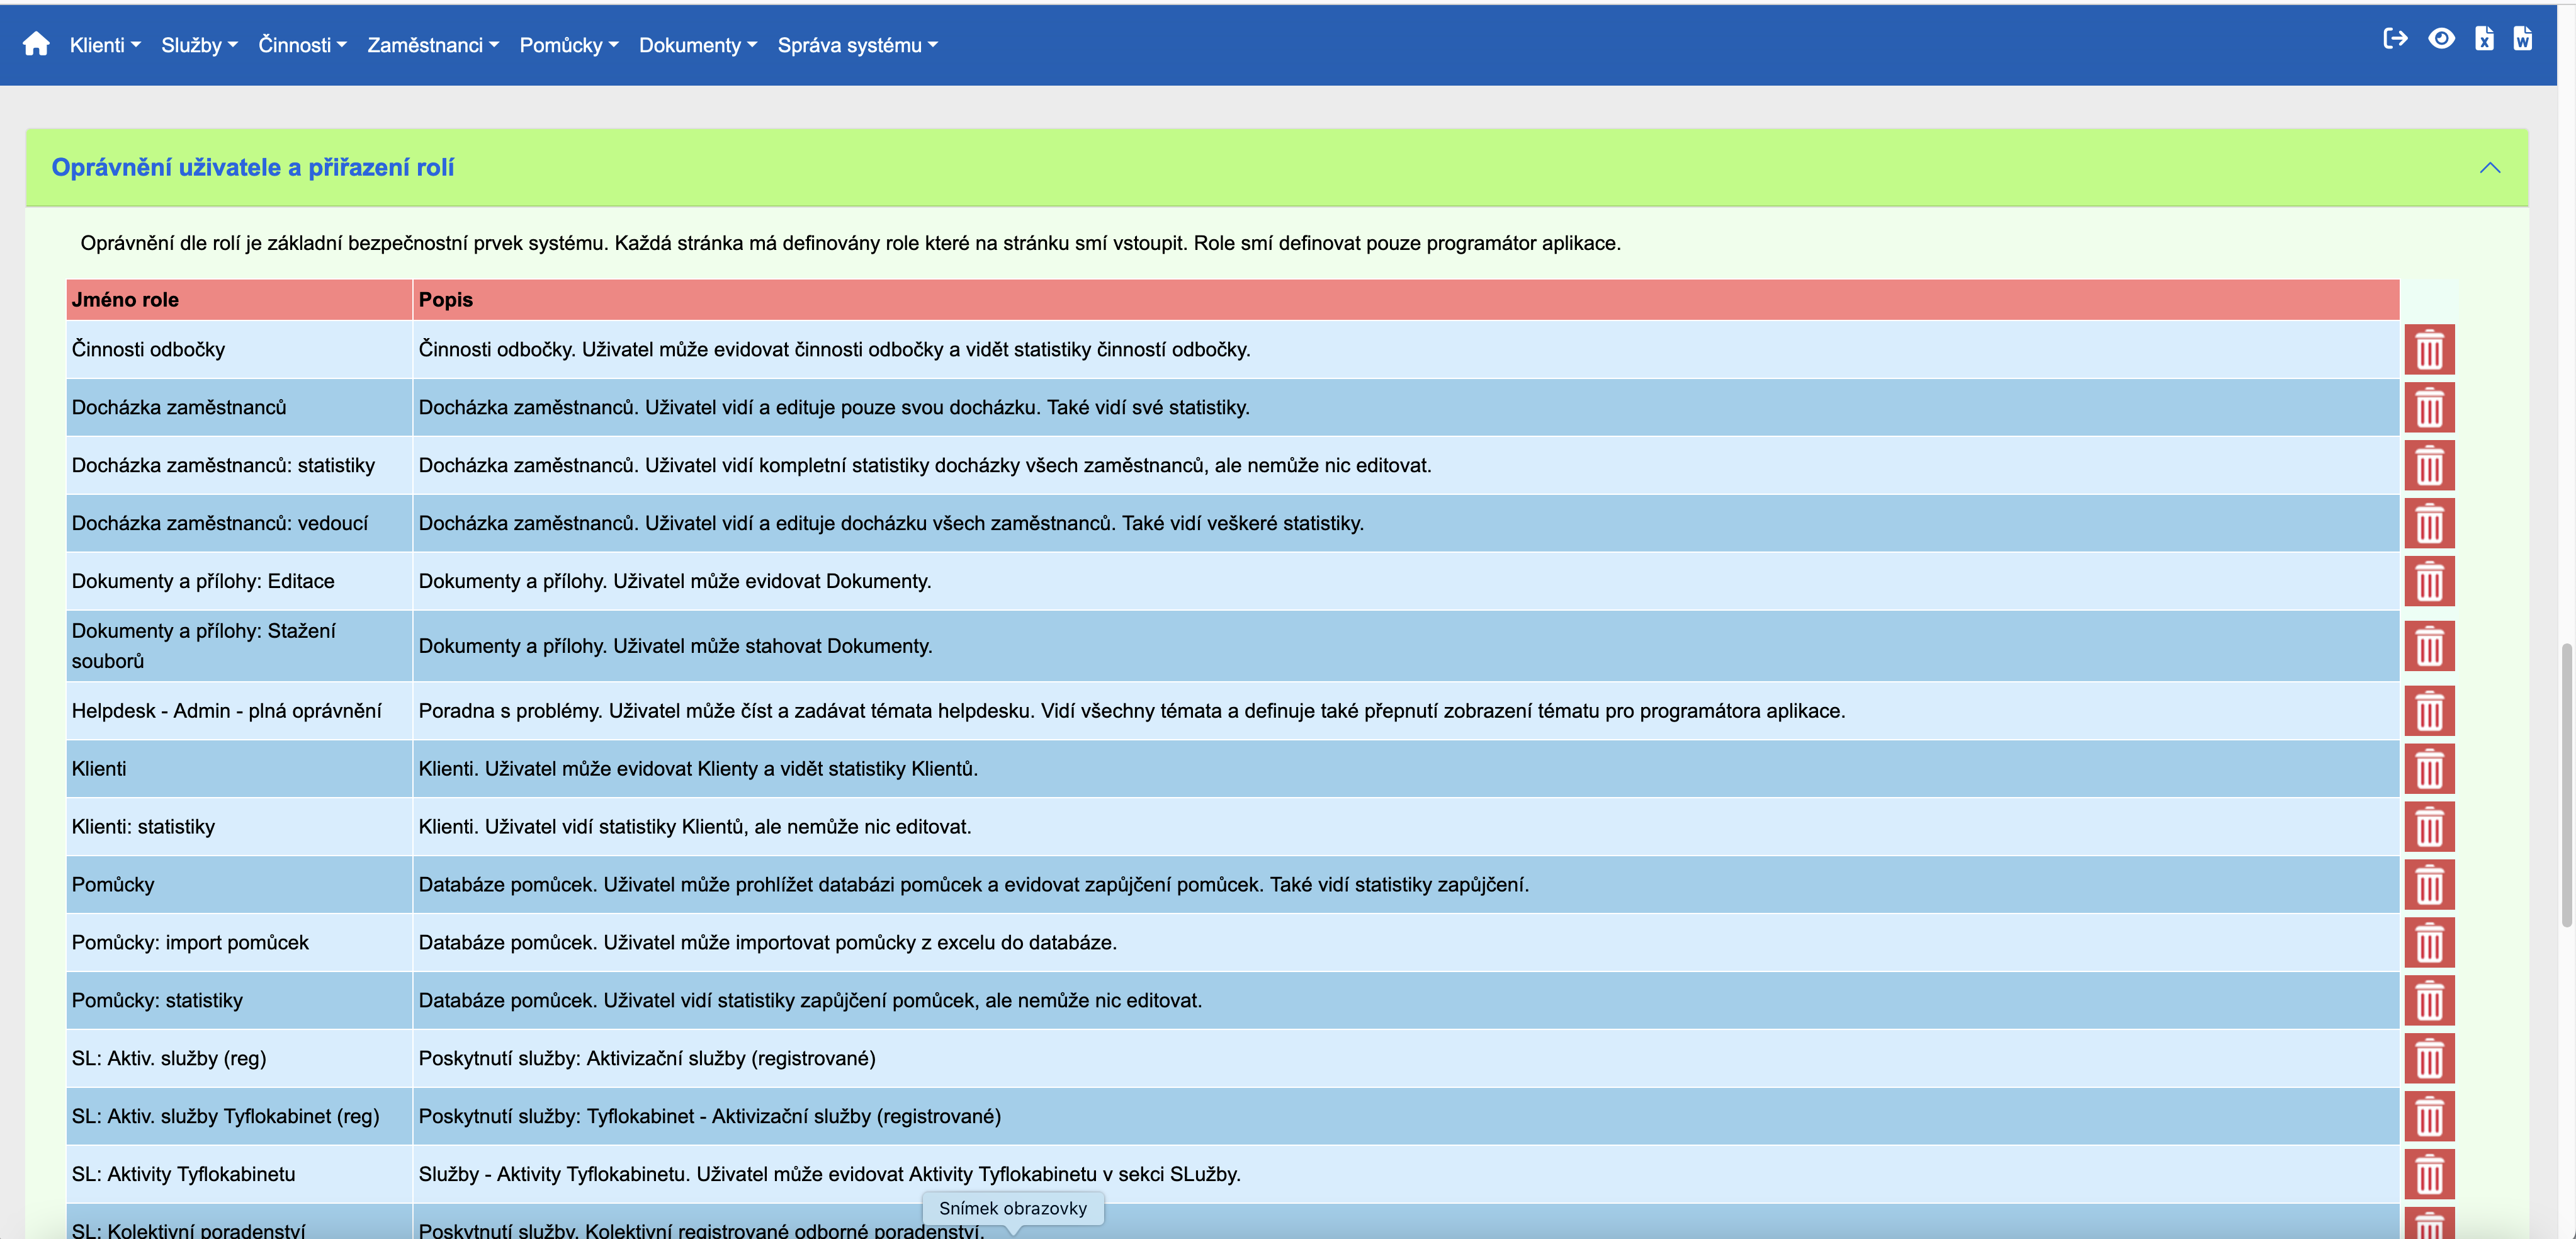This screenshot has width=2576, height=1239.
Task: Delete Docházka zaměstnanců: vedoucí role
Action: point(2429,524)
